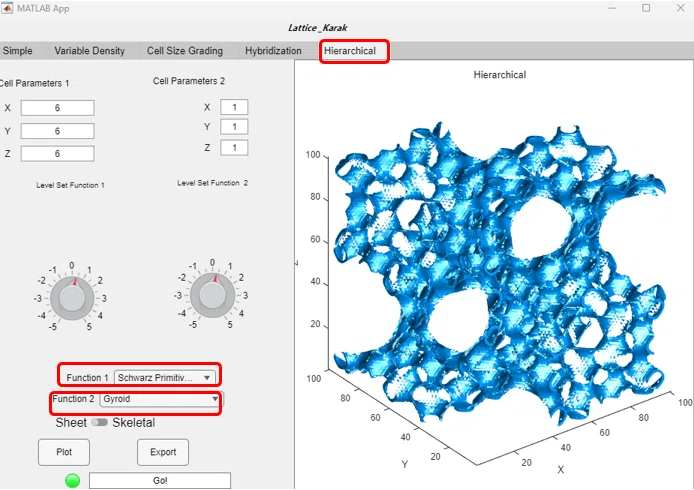Adjust the Level Set Function 1 knob
This screenshot has width=694, height=490.
coord(72,298)
